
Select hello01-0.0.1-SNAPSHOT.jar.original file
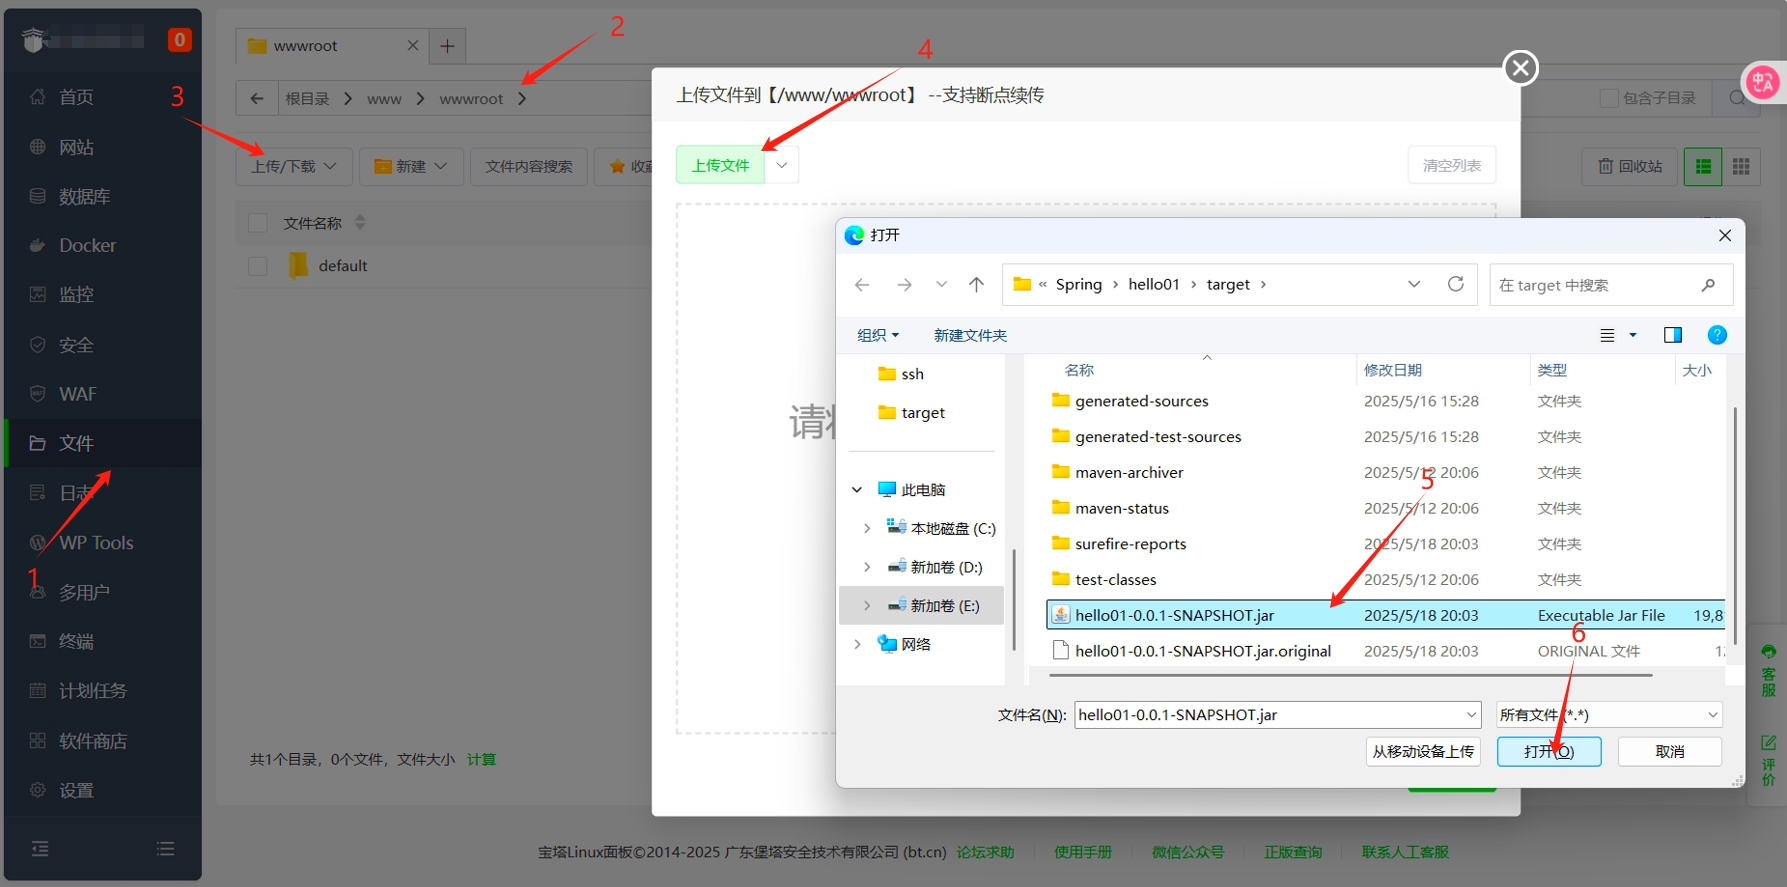1385,651
